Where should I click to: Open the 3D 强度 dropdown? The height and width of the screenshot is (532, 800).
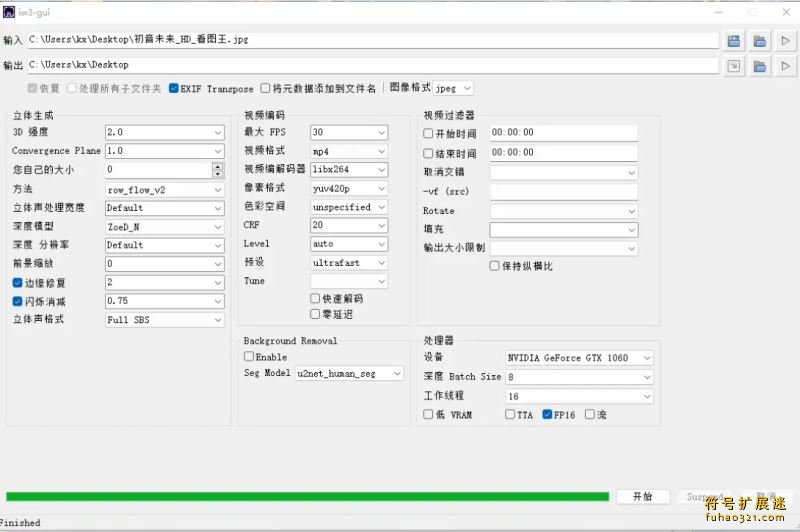click(x=164, y=133)
